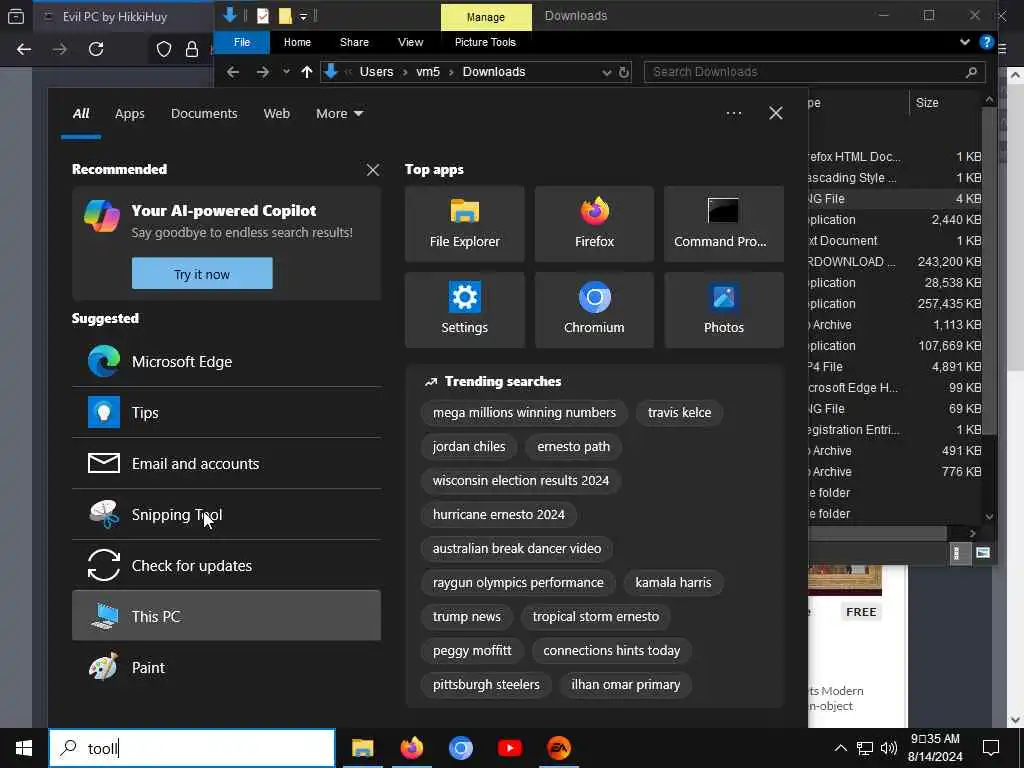
Task: Launch Snipping Tool from Suggested
Action: click(x=226, y=515)
